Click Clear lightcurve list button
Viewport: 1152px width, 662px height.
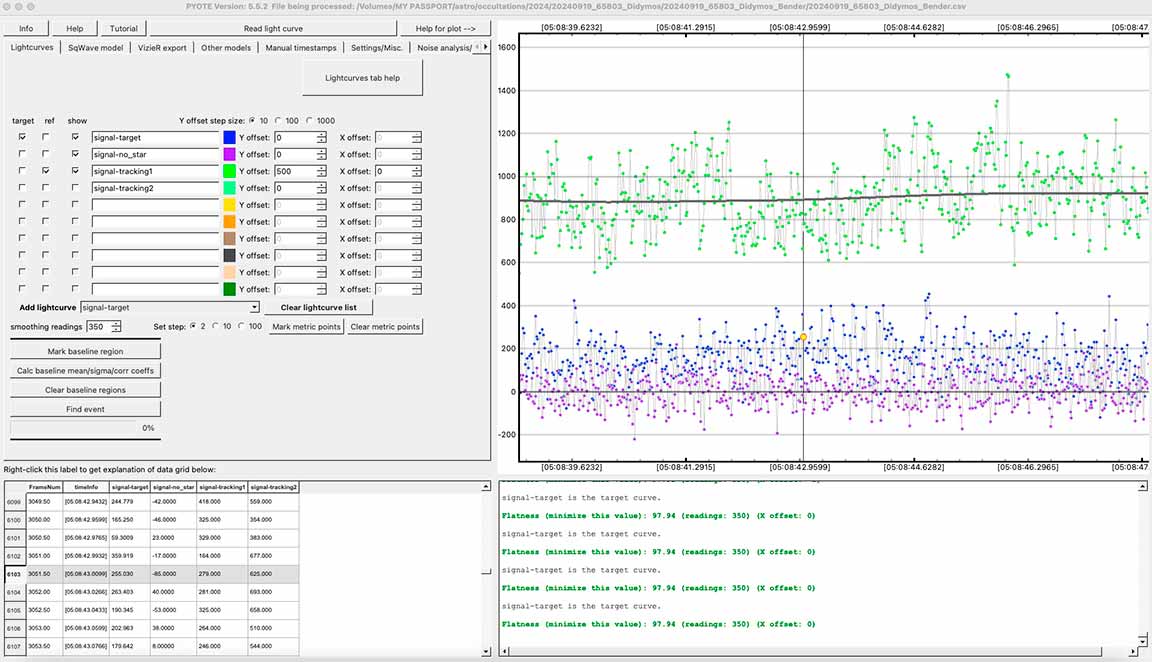point(319,307)
